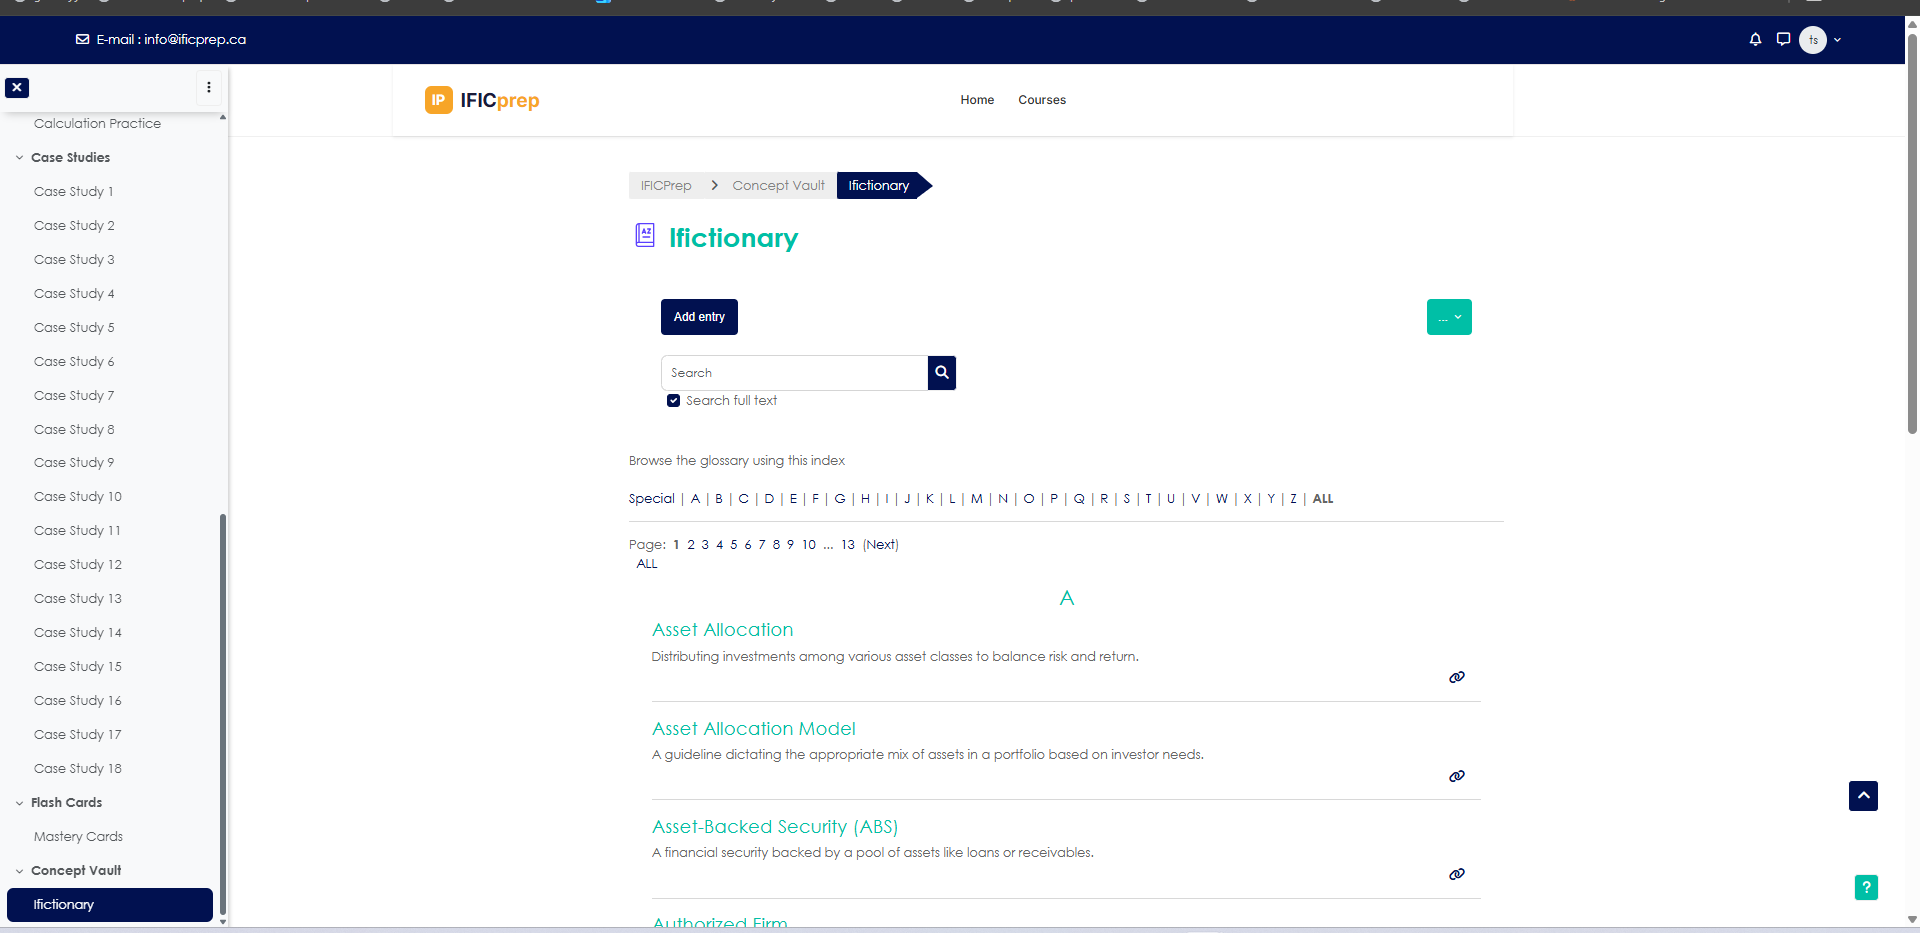Focus the glossary Search field
This screenshot has width=1920, height=933.
tap(794, 373)
